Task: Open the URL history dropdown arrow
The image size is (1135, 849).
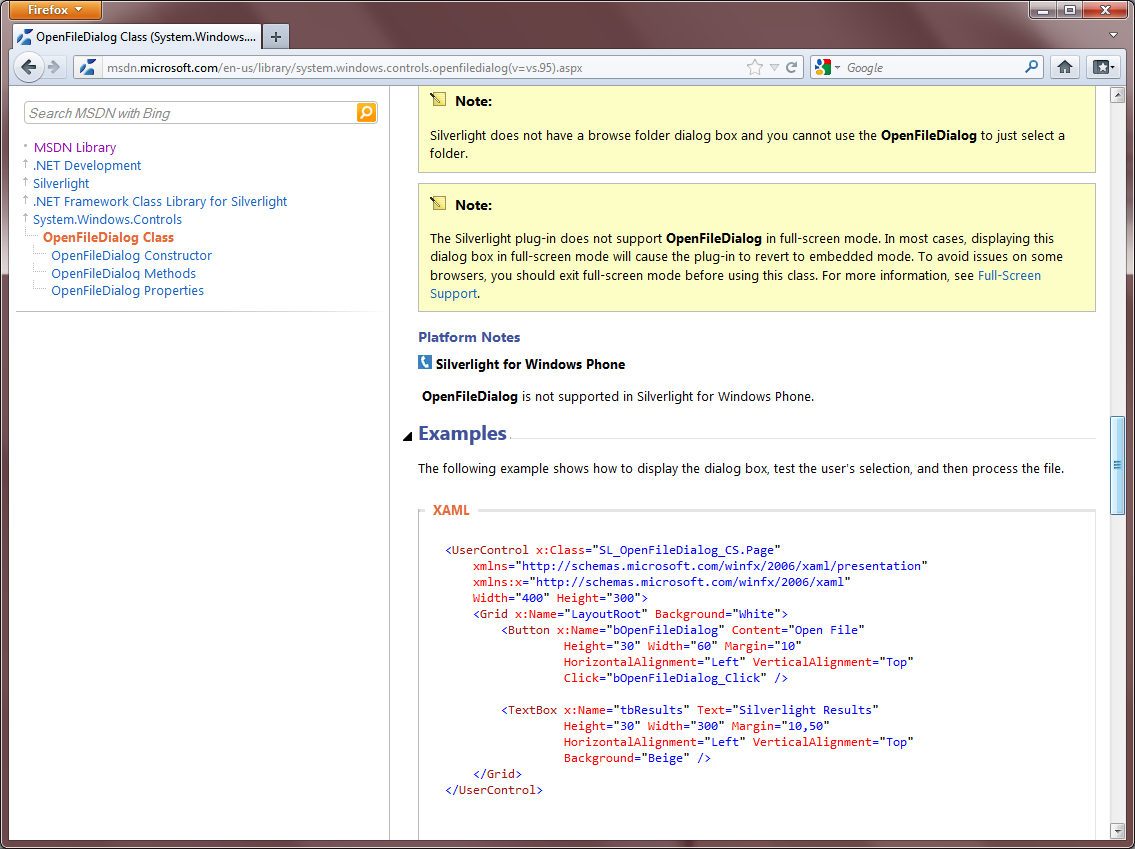Action: click(x=774, y=67)
